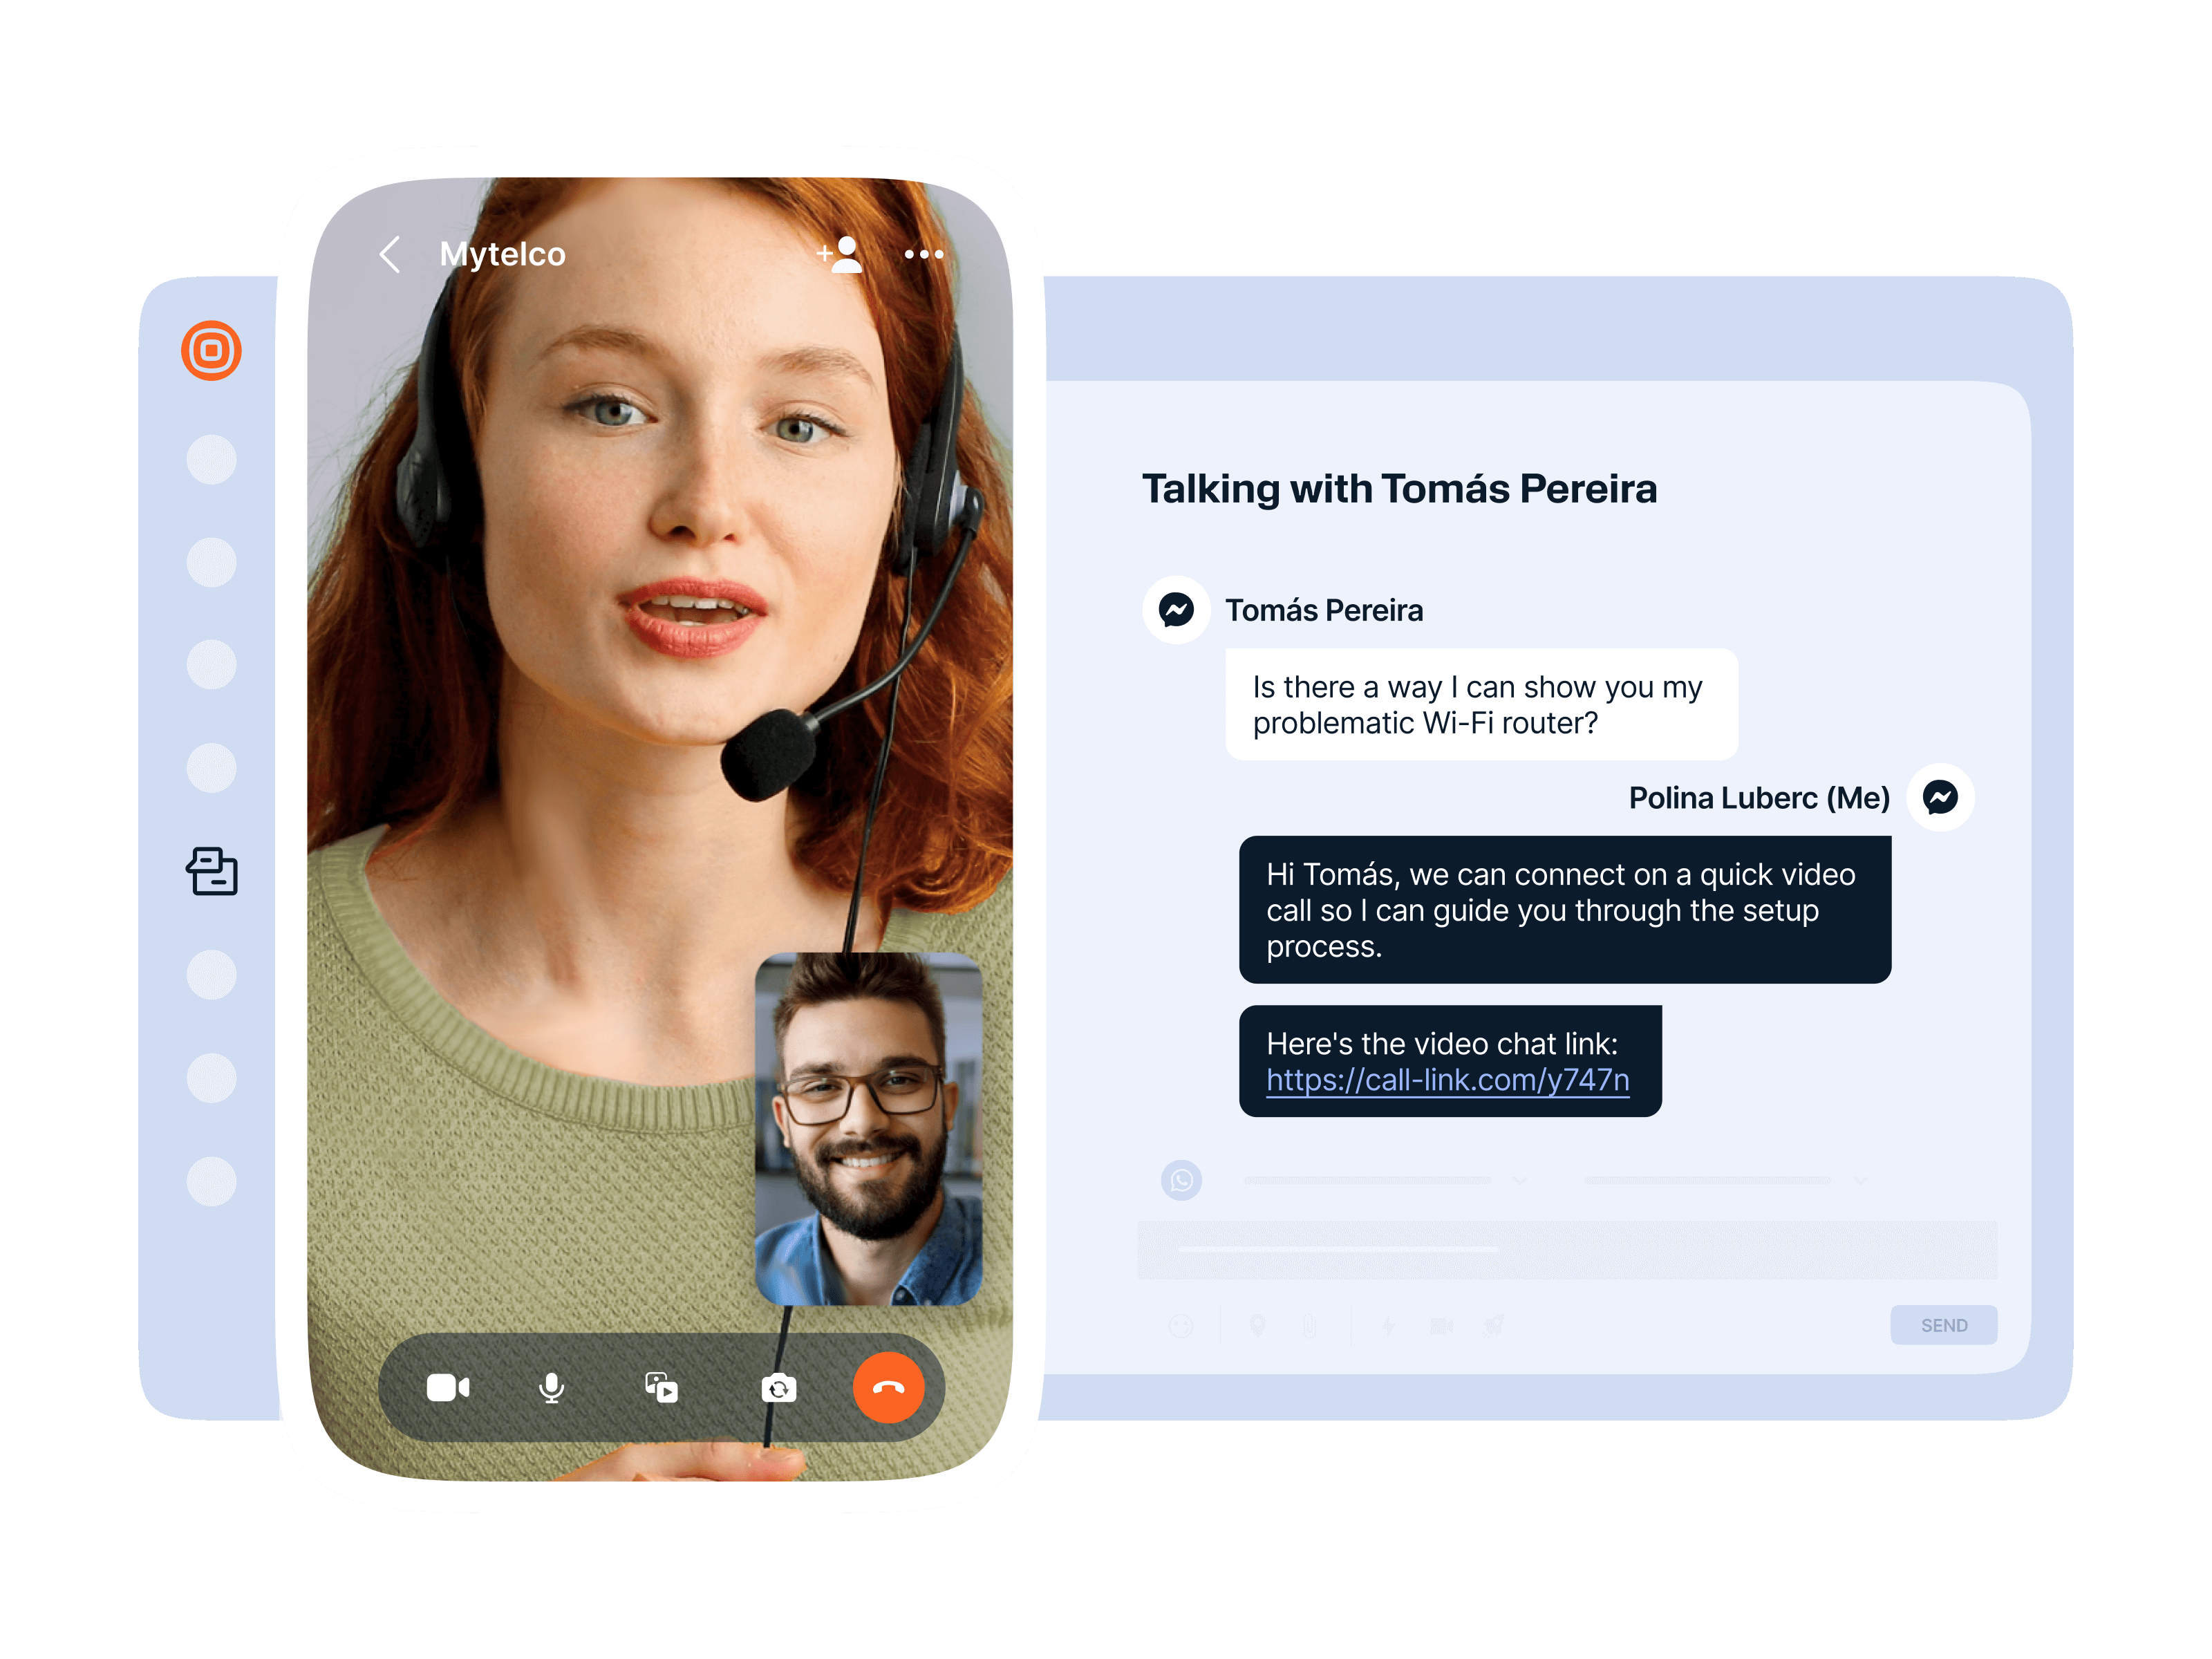Open the conversations inbox sidebar icon

(212, 871)
